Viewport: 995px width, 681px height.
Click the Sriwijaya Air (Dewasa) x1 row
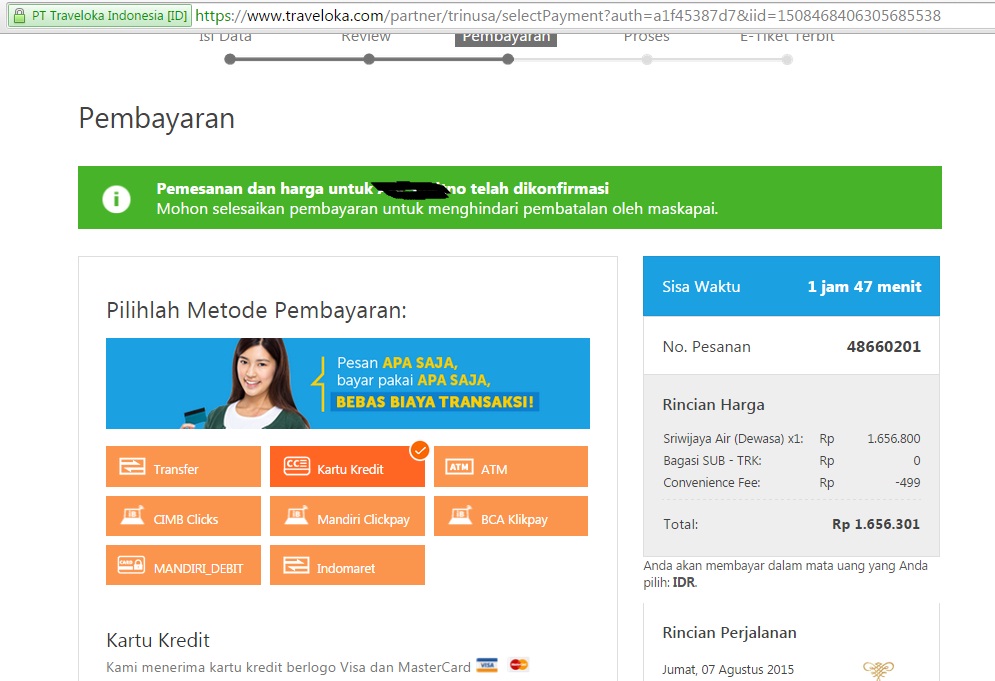click(x=791, y=439)
